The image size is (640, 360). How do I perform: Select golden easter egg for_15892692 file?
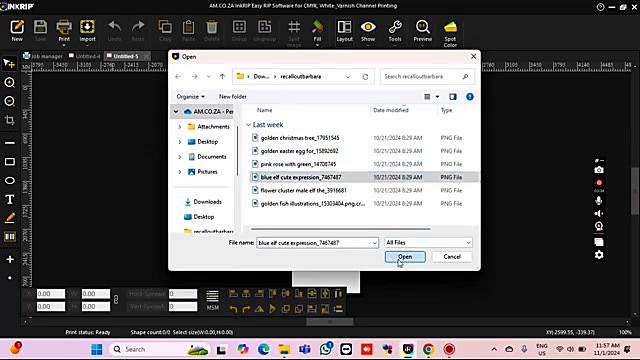pyautogui.click(x=299, y=151)
